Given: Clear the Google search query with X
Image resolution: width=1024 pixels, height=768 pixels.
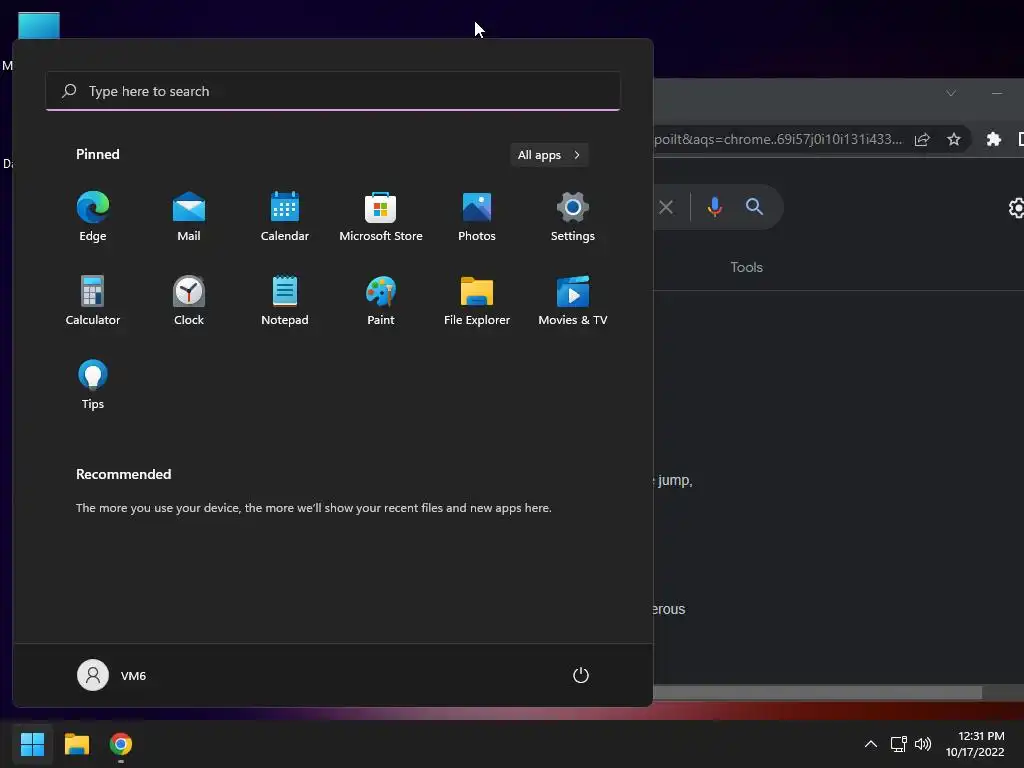Looking at the screenshot, I should [x=666, y=207].
